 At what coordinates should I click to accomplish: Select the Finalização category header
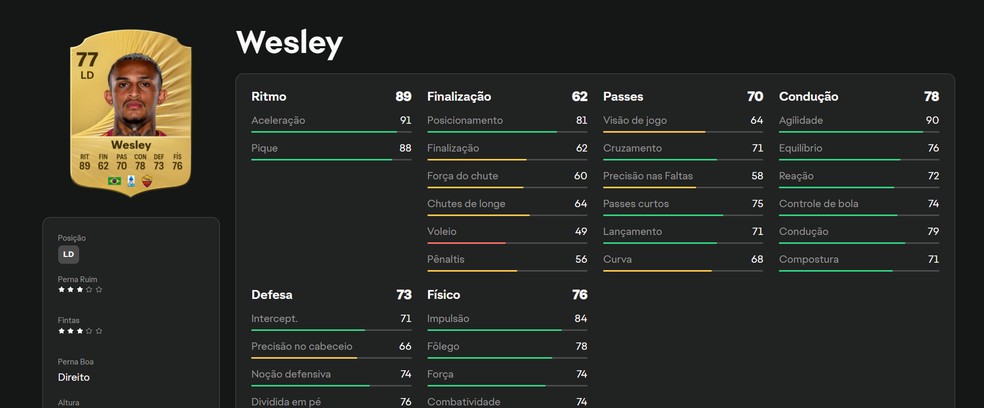[x=459, y=97]
